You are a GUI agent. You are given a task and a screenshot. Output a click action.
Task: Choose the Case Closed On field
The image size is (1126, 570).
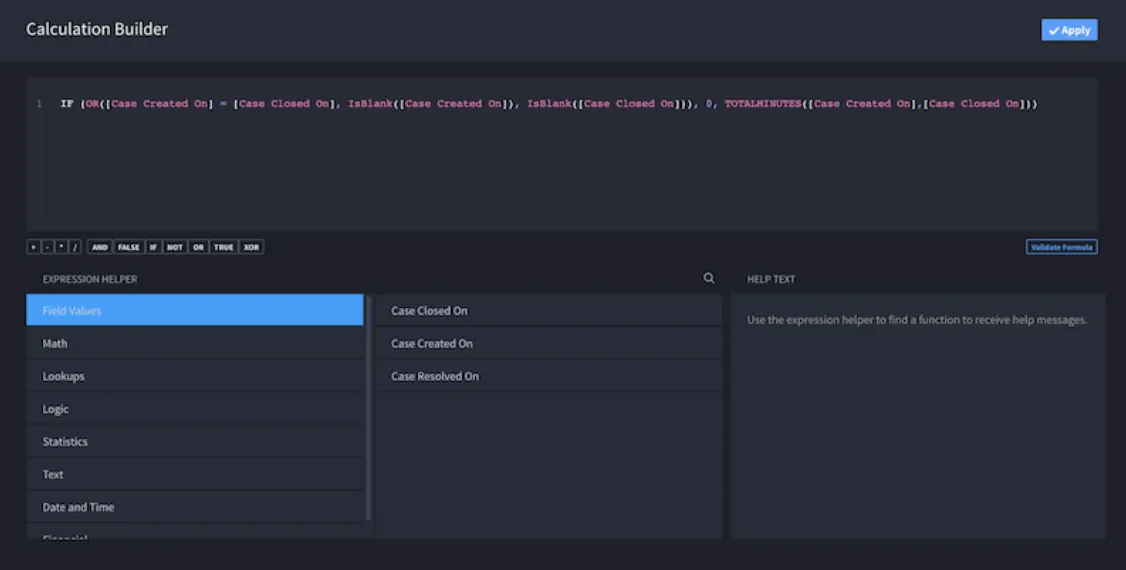tap(549, 310)
